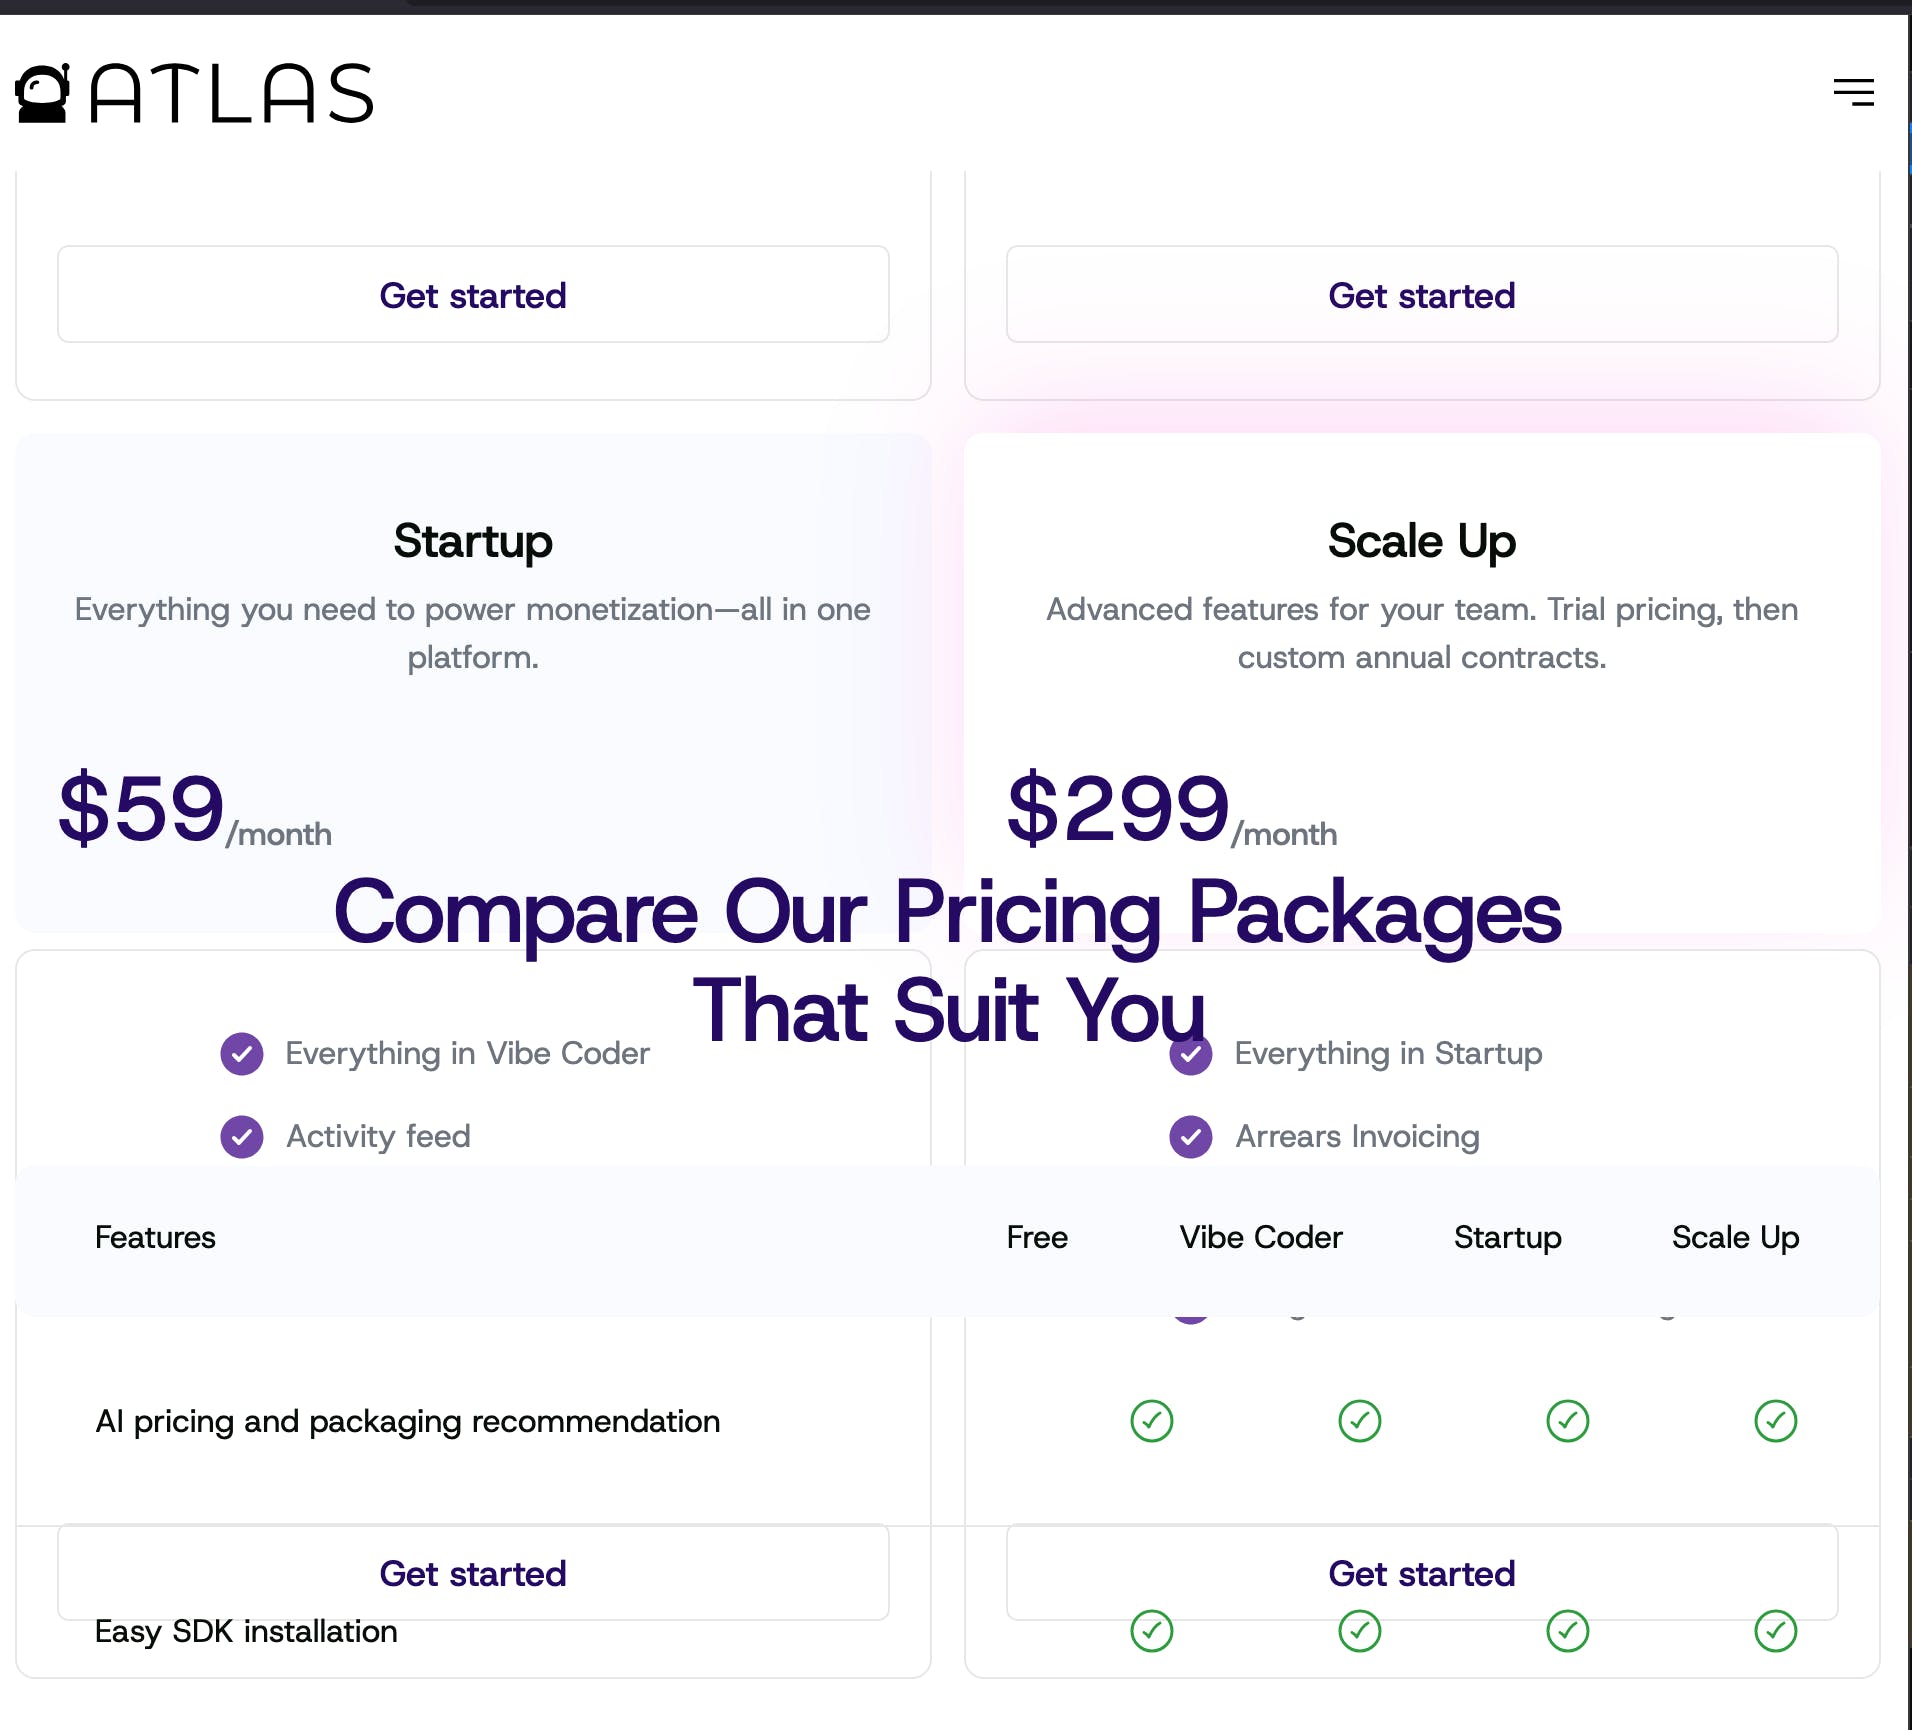The width and height of the screenshot is (1912, 1730).
Task: Click the Scale Up check for Easy SDK installation
Action: (x=1776, y=1631)
